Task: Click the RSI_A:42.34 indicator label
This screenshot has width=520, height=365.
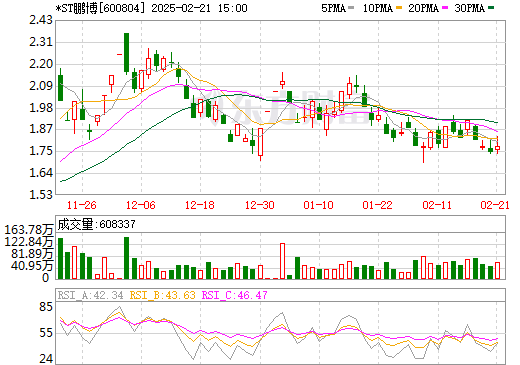Action: coord(90,295)
